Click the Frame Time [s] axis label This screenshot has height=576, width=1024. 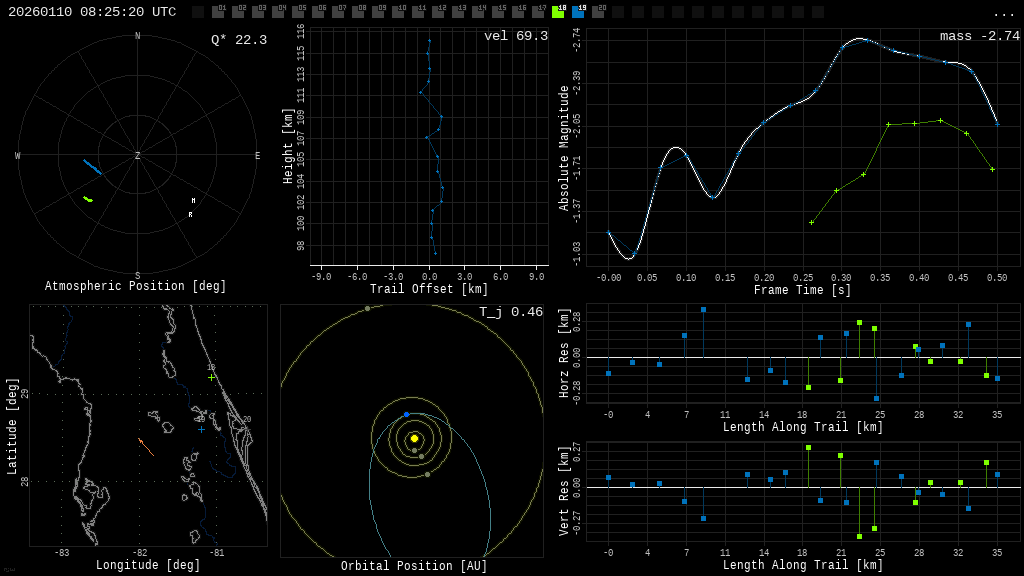point(803,290)
